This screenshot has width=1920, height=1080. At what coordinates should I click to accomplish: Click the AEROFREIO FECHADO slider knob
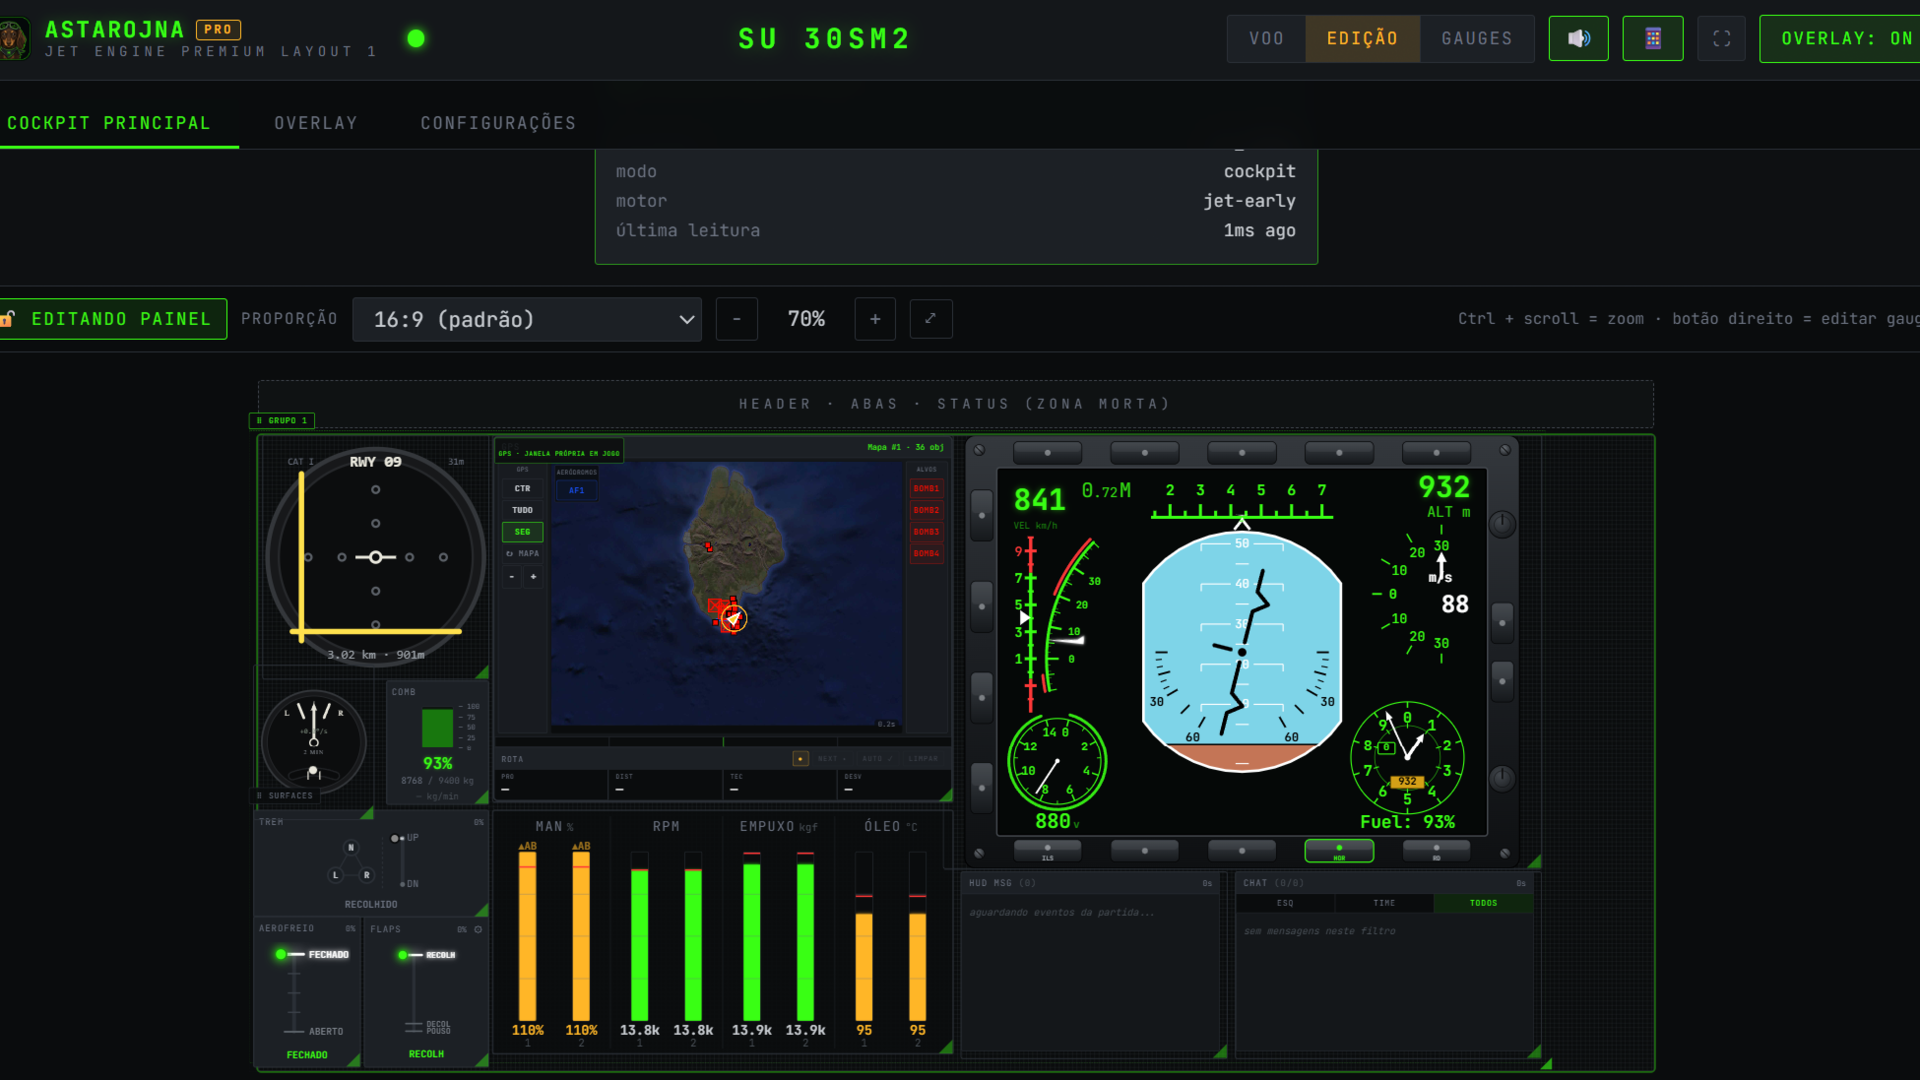[x=281, y=954]
